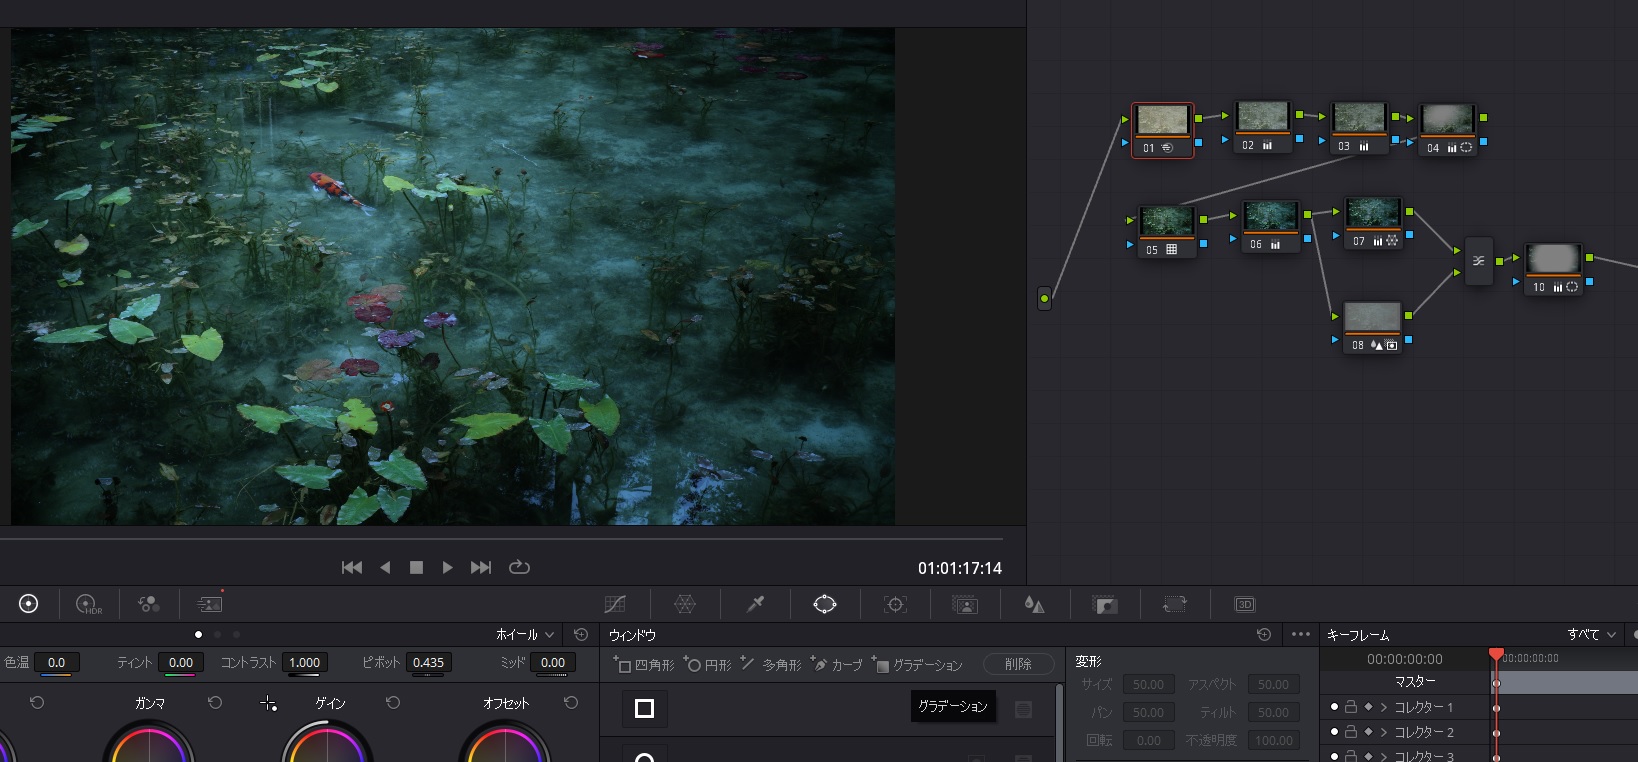Add a 円形 (circle) window

tap(710, 665)
